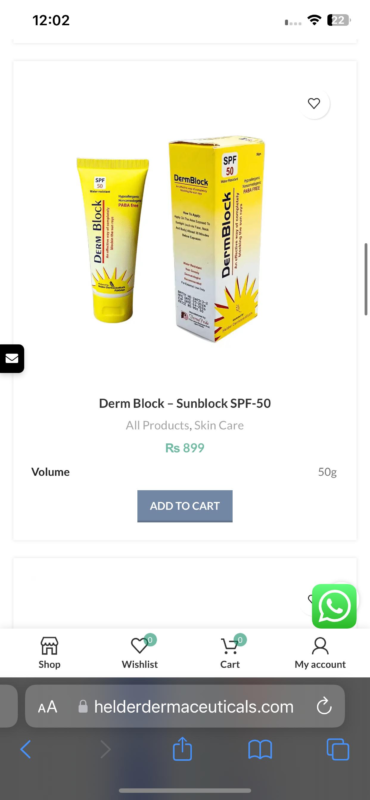Open the Shop tab in the bottom bar
Viewport: 370px width, 800px height.
point(50,653)
